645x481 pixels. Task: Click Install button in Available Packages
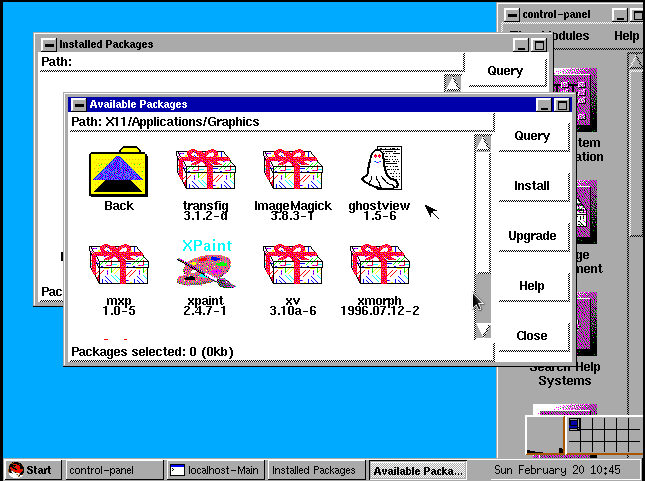click(x=532, y=186)
